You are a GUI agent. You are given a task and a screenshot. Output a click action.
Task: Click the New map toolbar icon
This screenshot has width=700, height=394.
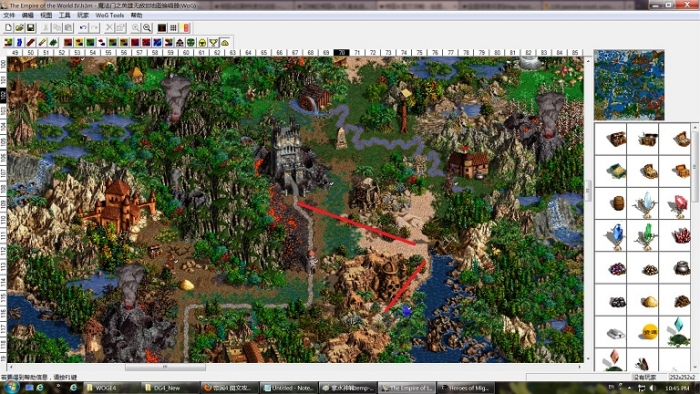pos(8,28)
